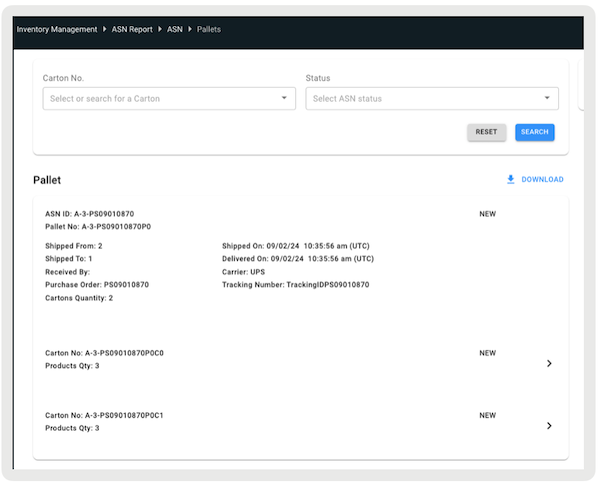
Task: Go to ASN Report breadcrumb
Action: click(132, 29)
